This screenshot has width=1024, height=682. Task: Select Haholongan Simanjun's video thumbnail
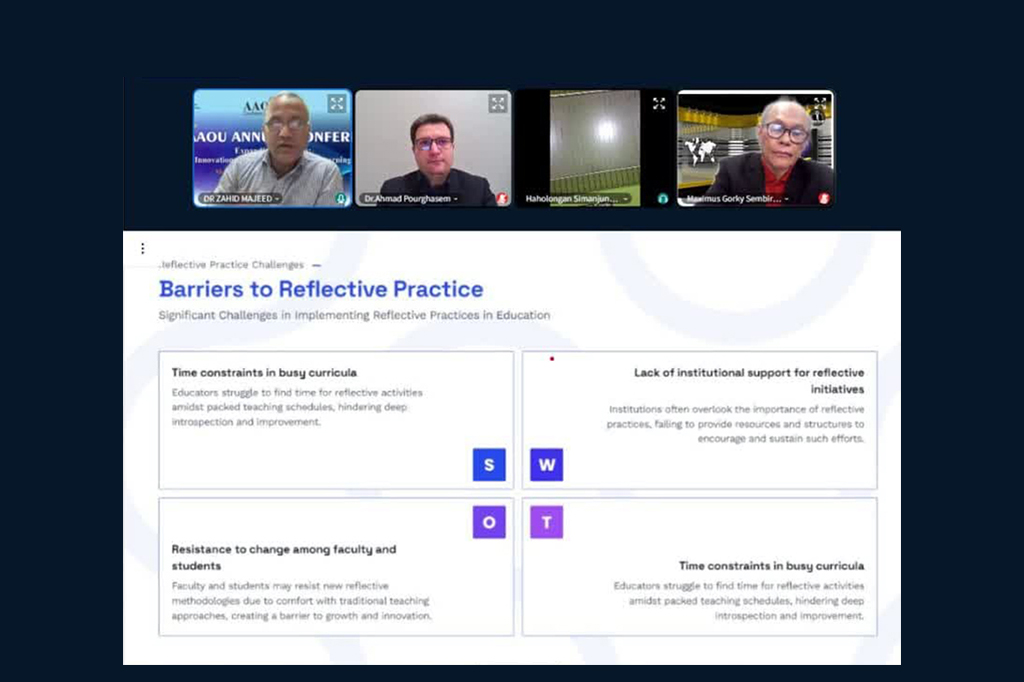(x=594, y=148)
